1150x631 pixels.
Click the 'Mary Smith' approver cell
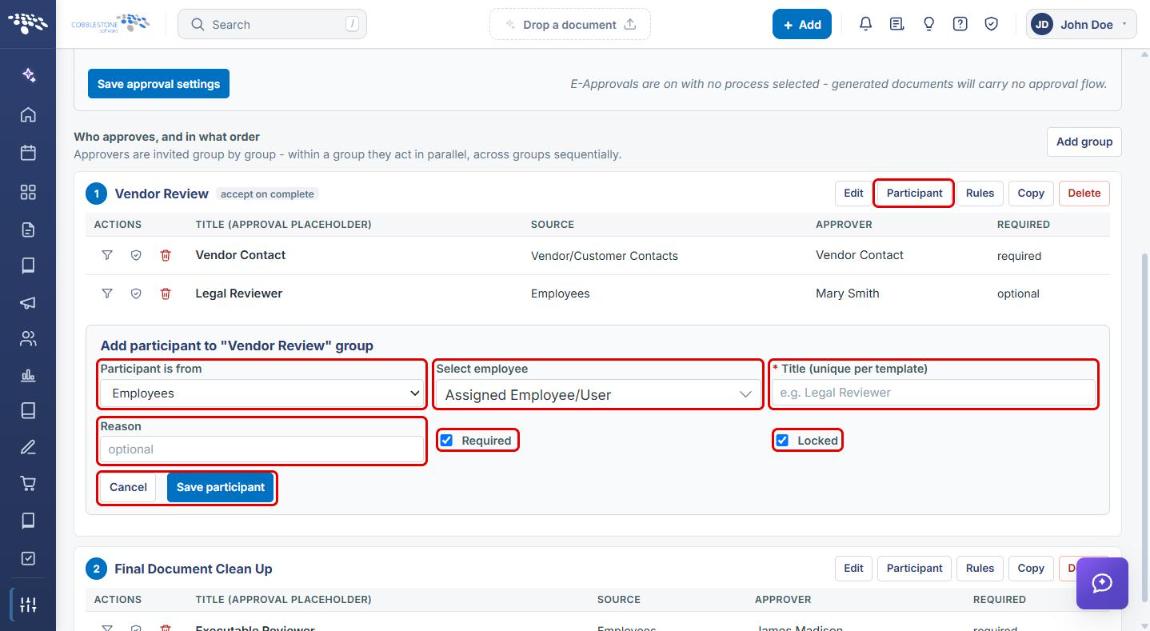(x=847, y=293)
